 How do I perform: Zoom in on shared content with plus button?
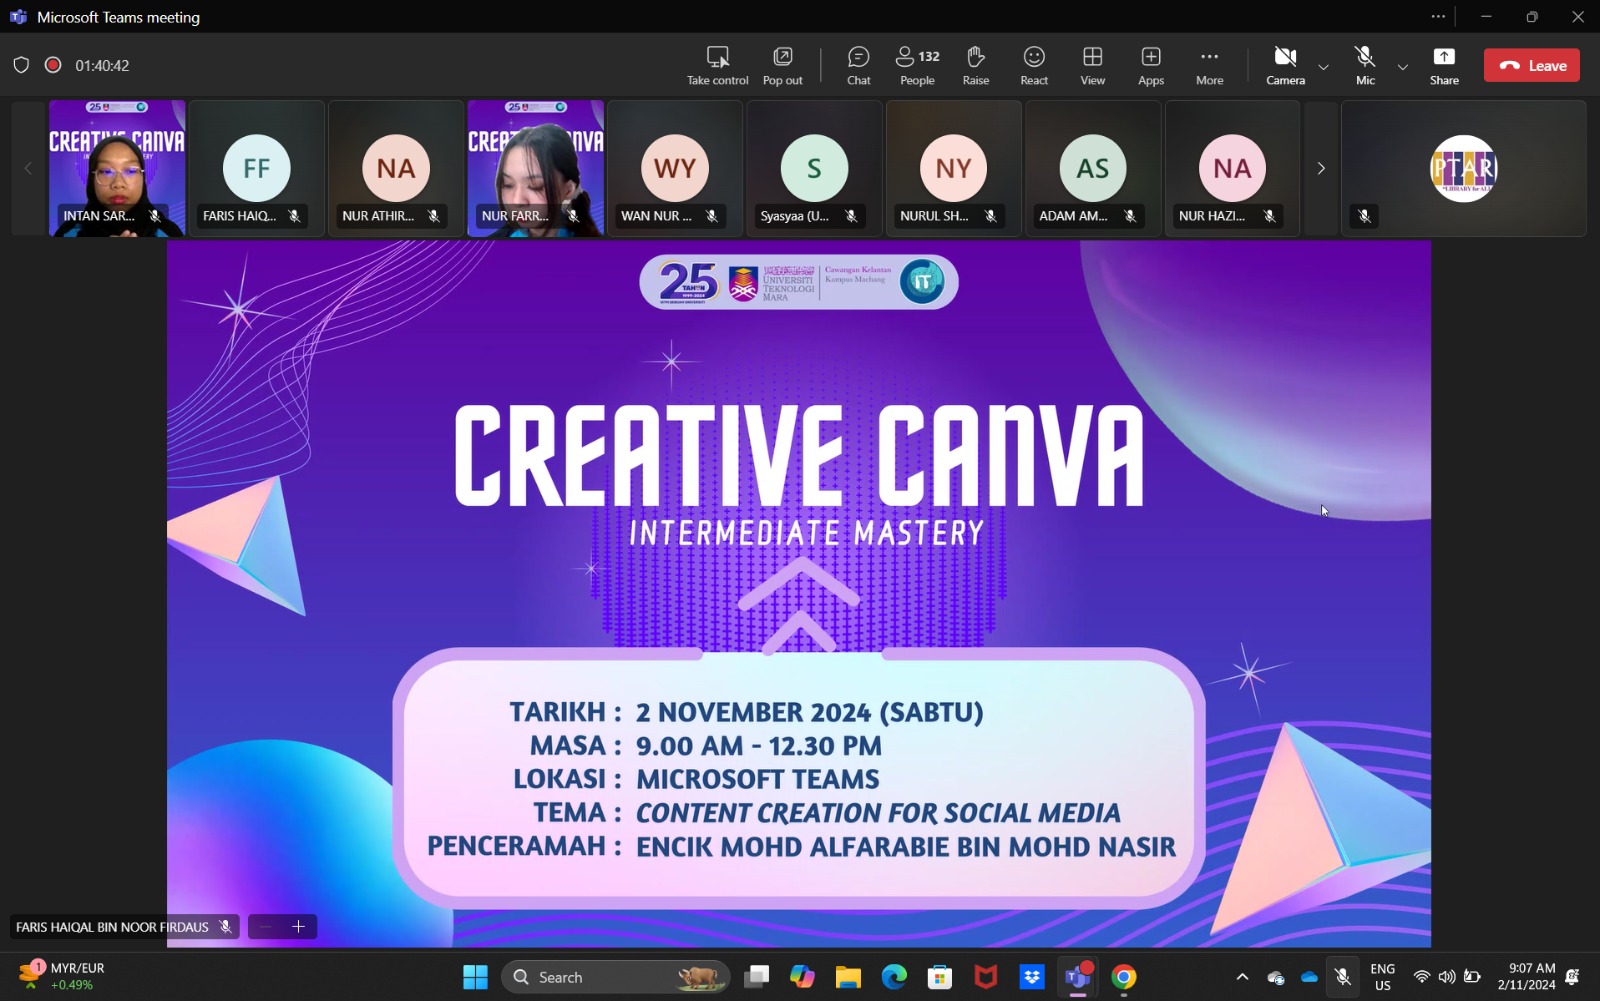tap(298, 927)
